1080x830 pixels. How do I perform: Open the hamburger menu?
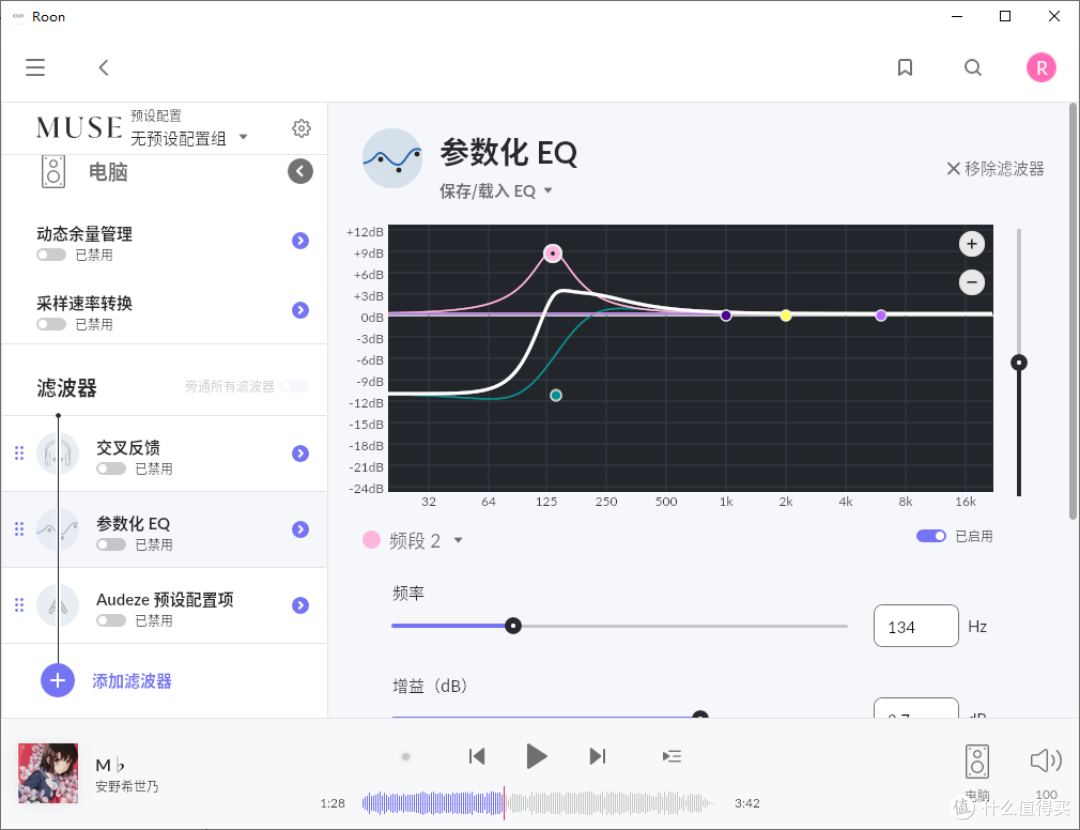point(35,67)
